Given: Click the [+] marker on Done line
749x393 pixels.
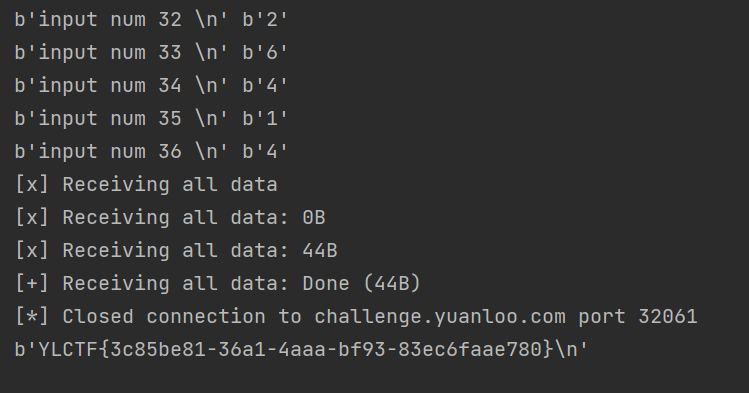Looking at the screenshot, I should point(32,284).
